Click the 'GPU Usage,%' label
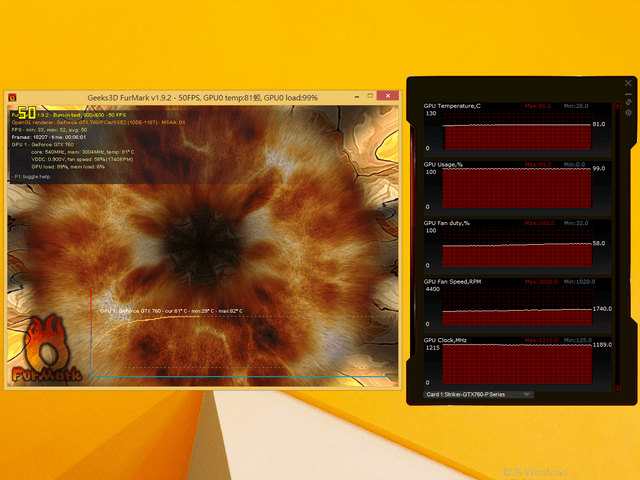640x480 pixels. tap(443, 164)
